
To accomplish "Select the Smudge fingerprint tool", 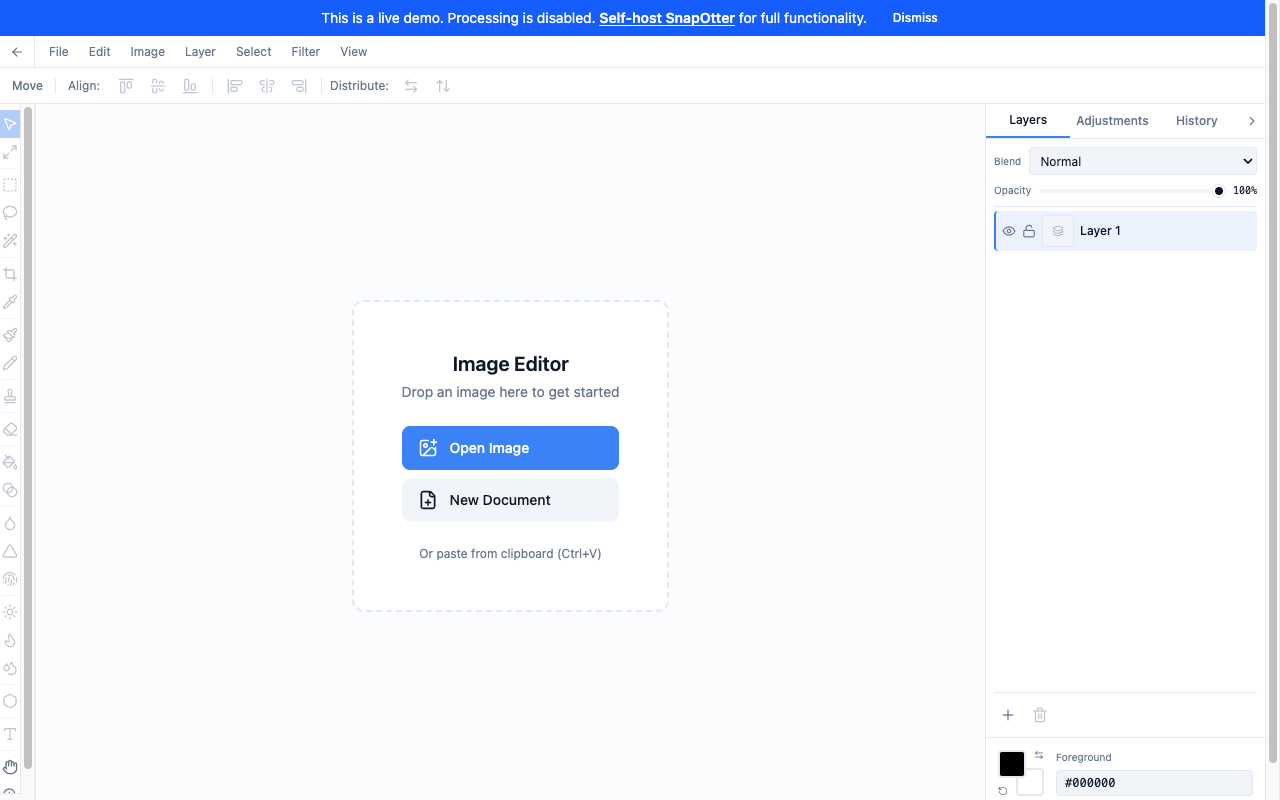I will 10,579.
